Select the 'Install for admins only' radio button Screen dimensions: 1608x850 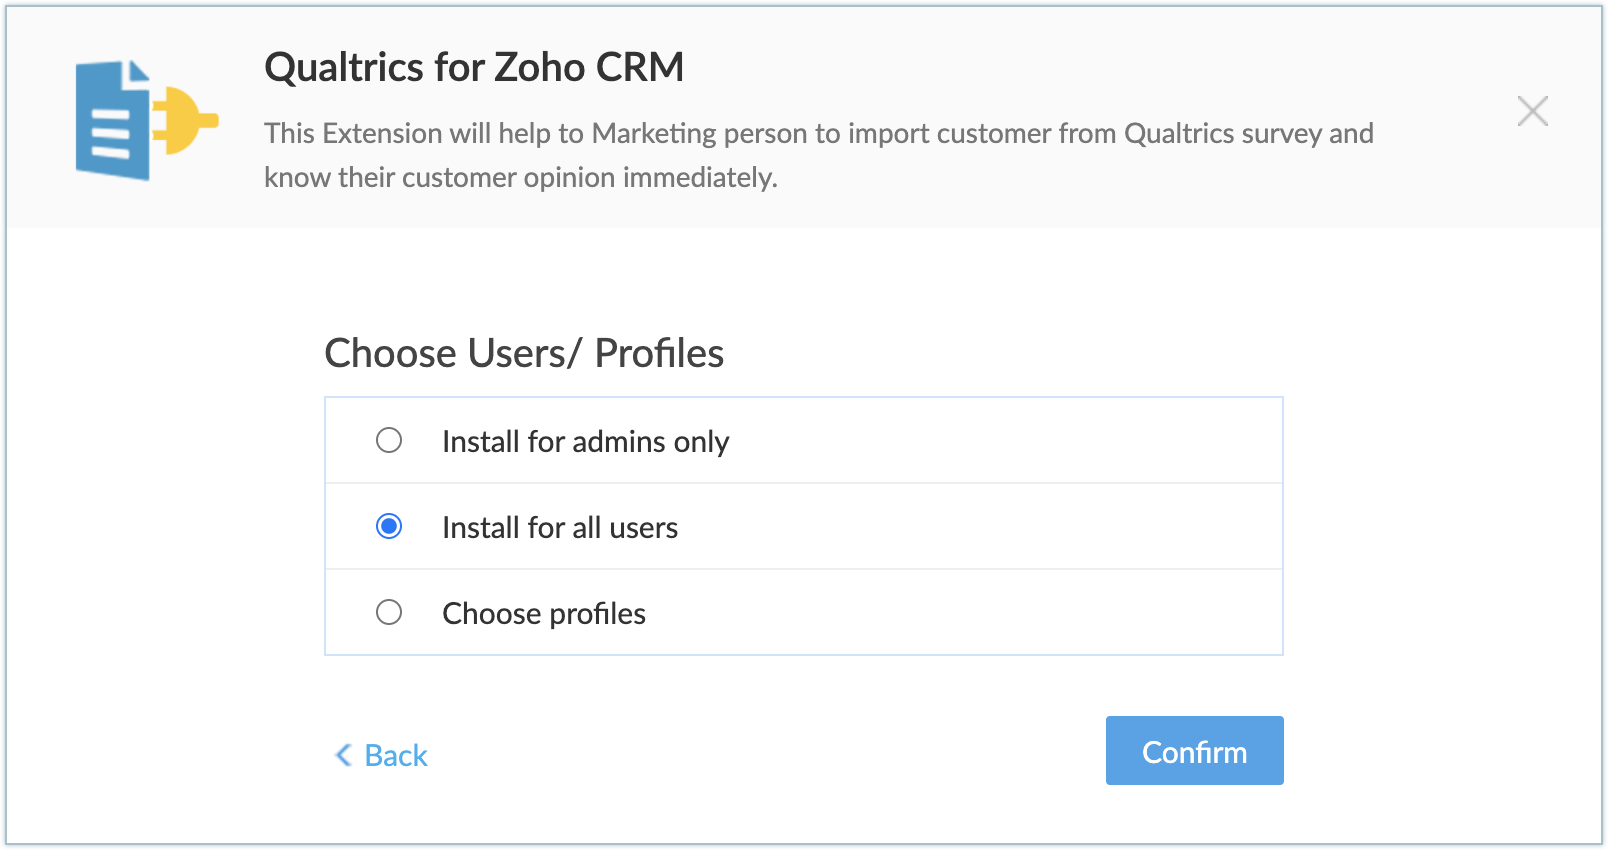[x=389, y=440]
